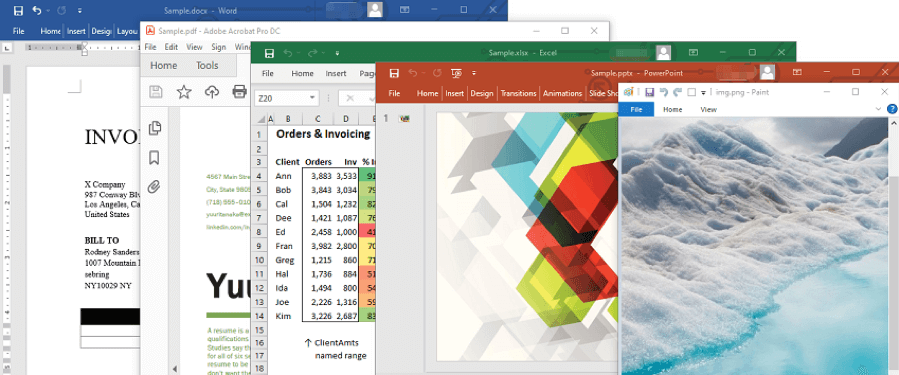Click the Save icon in Excel's title bar
The image size is (899, 375).
click(x=269, y=53)
